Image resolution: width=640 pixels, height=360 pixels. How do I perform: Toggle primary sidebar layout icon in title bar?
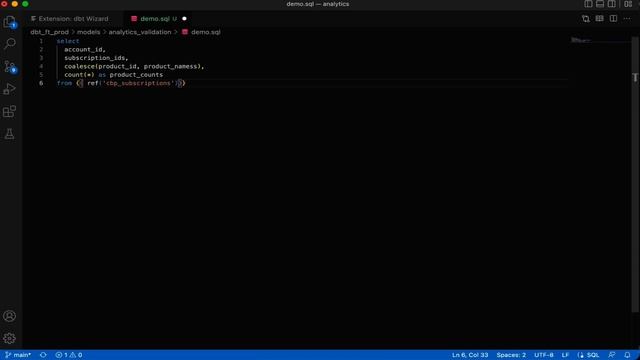[x=588, y=4]
